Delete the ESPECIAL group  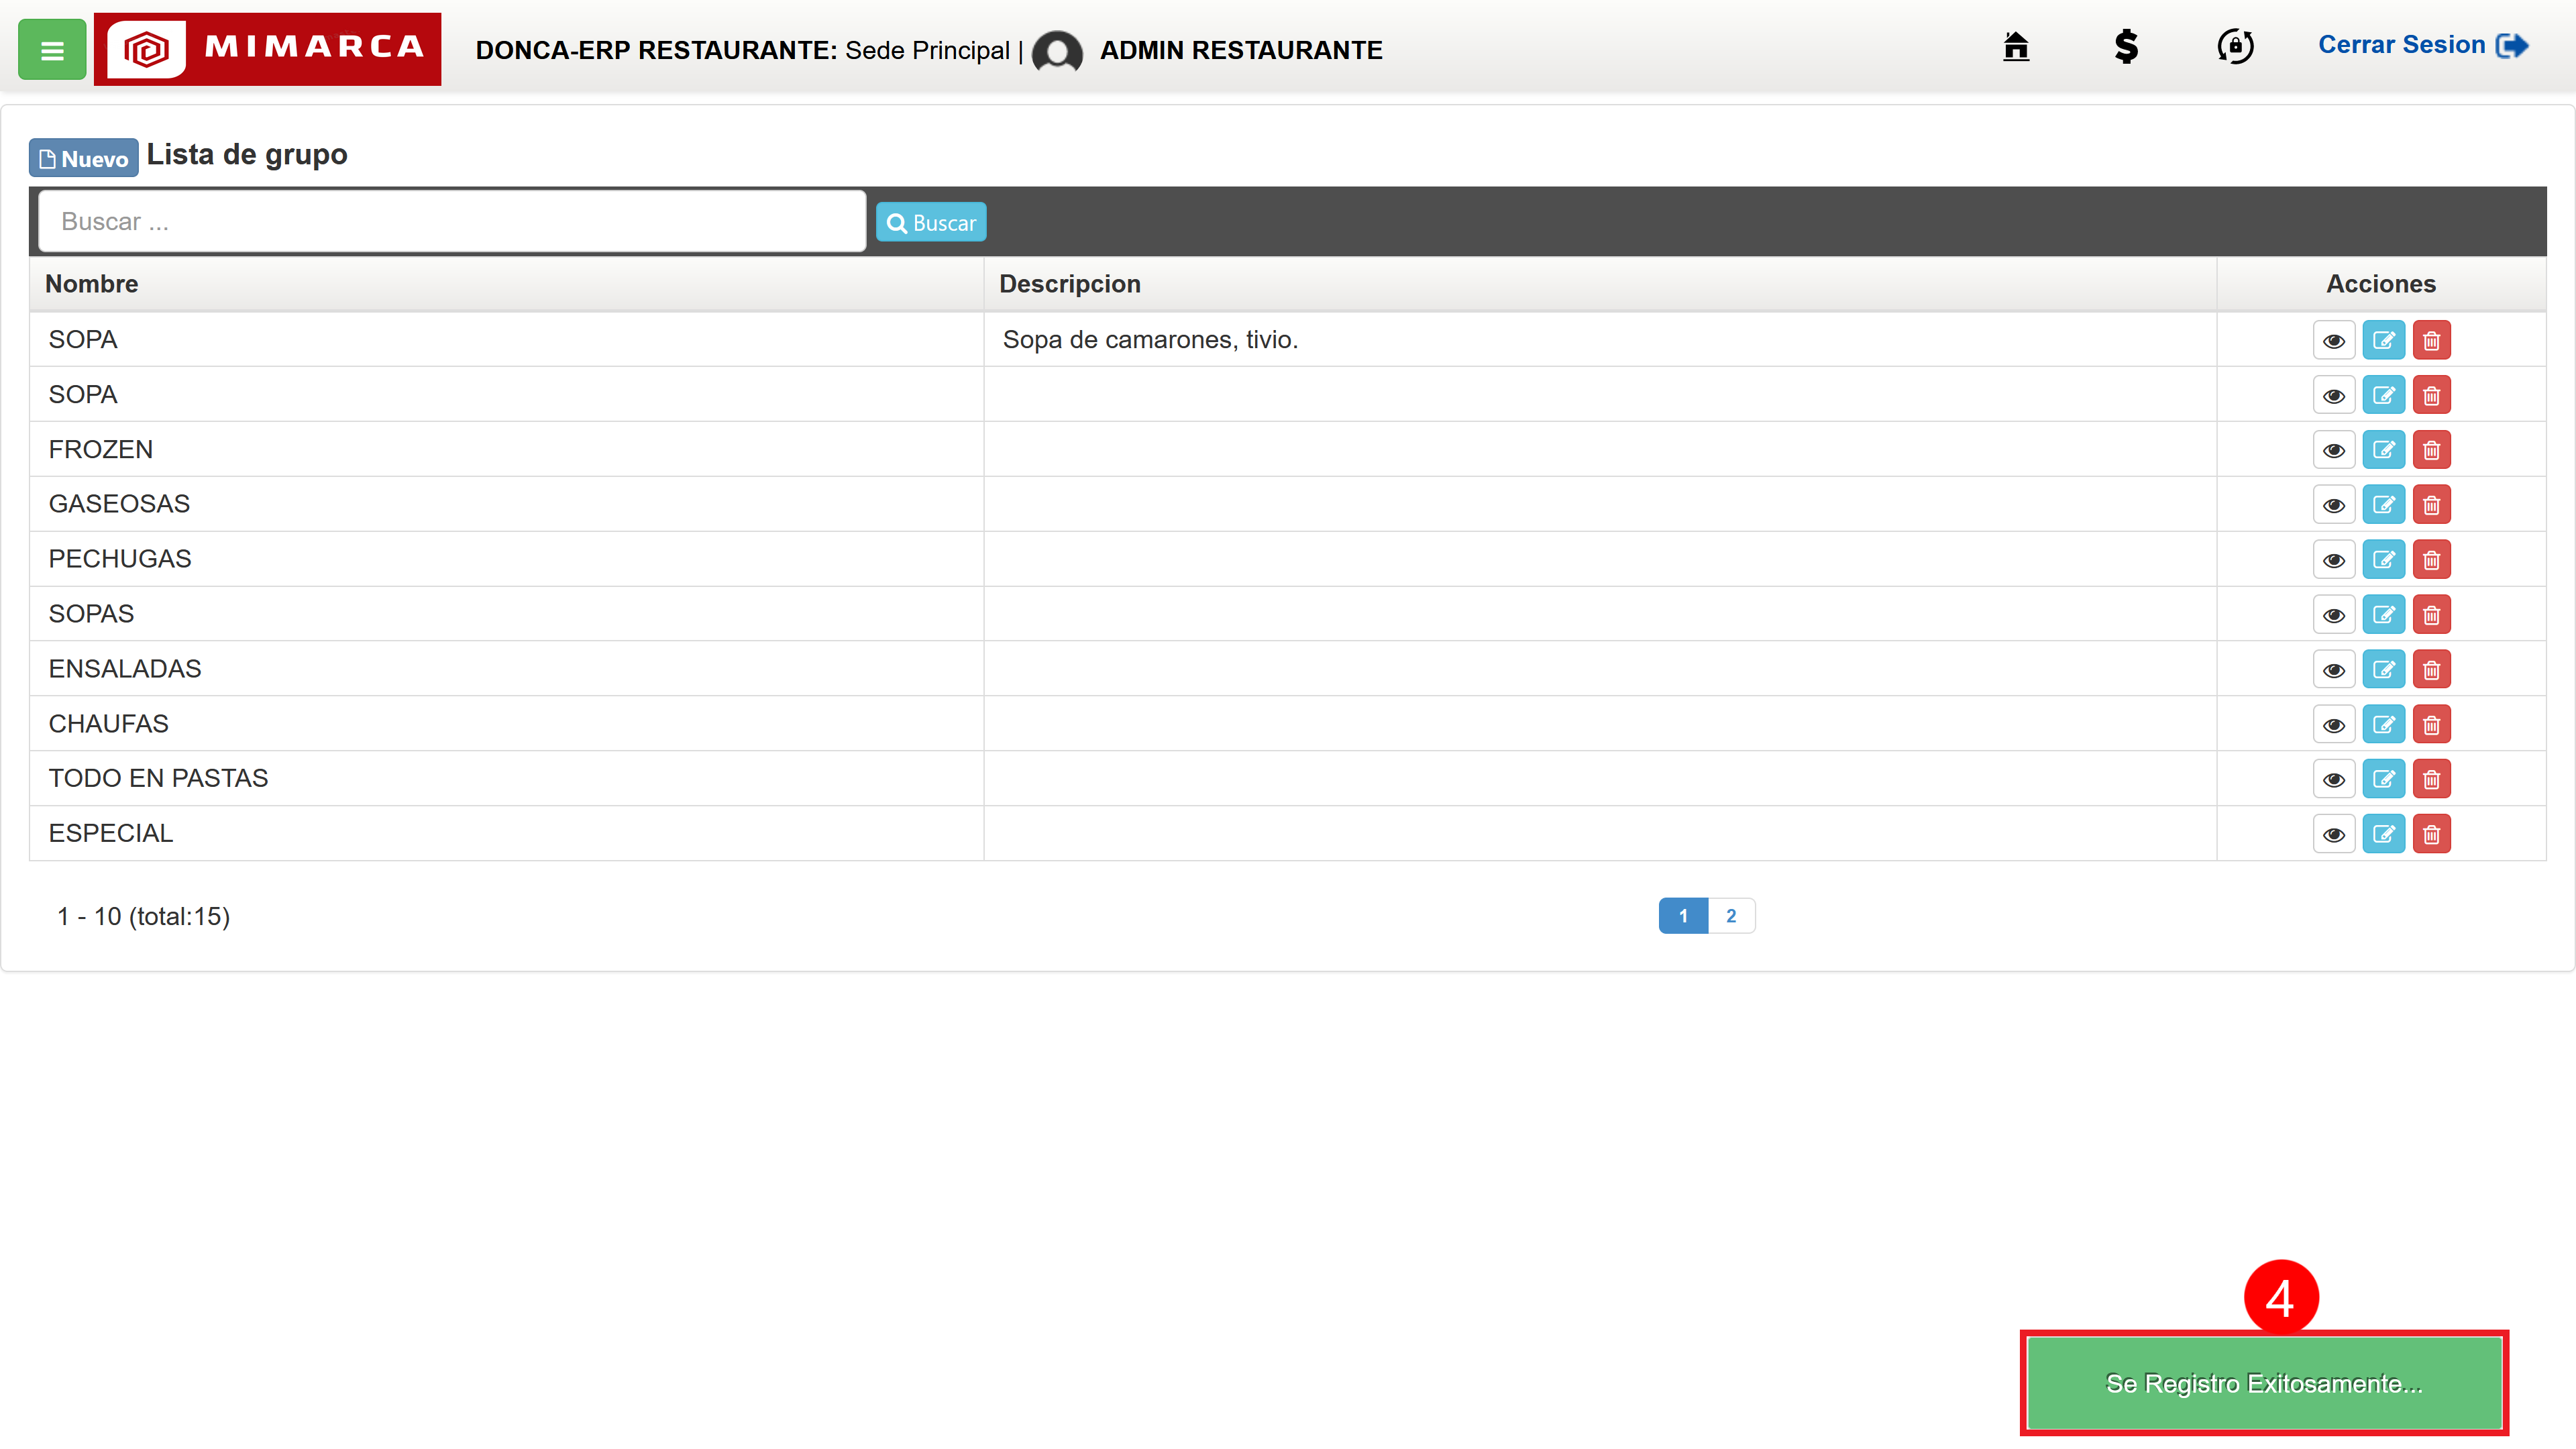[2432, 834]
